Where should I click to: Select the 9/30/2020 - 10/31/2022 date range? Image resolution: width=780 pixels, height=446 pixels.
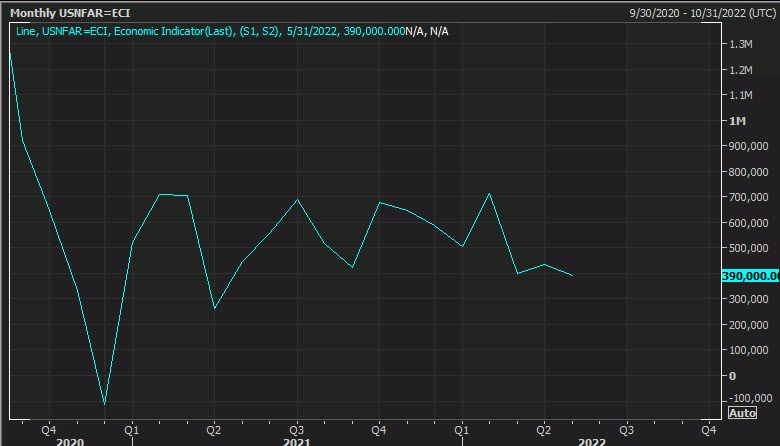click(702, 13)
